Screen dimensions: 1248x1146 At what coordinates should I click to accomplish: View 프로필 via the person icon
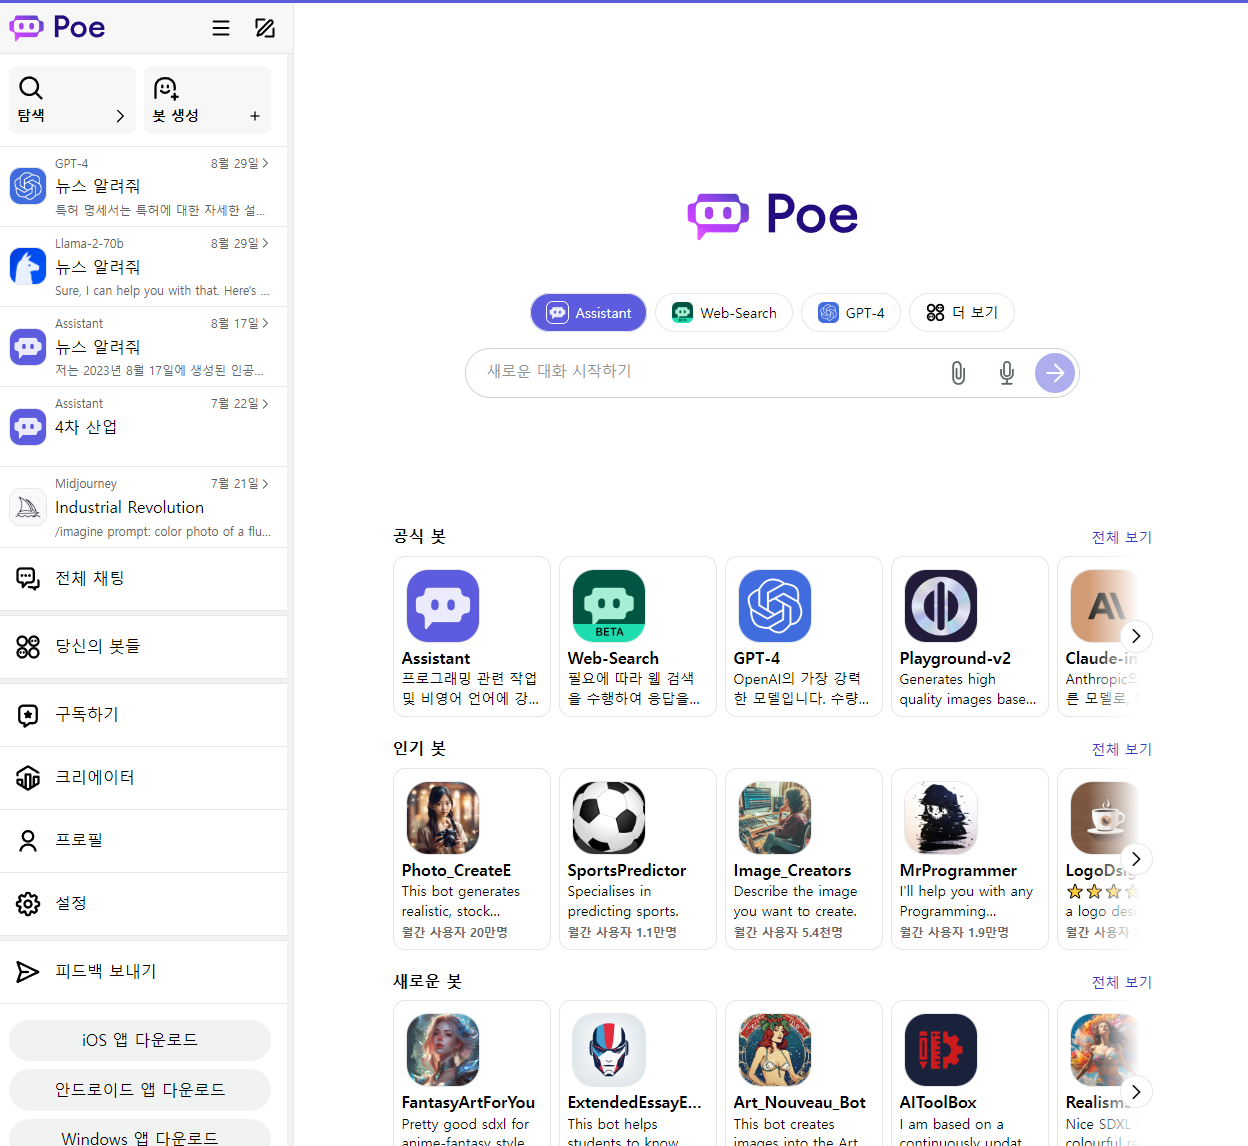27,840
